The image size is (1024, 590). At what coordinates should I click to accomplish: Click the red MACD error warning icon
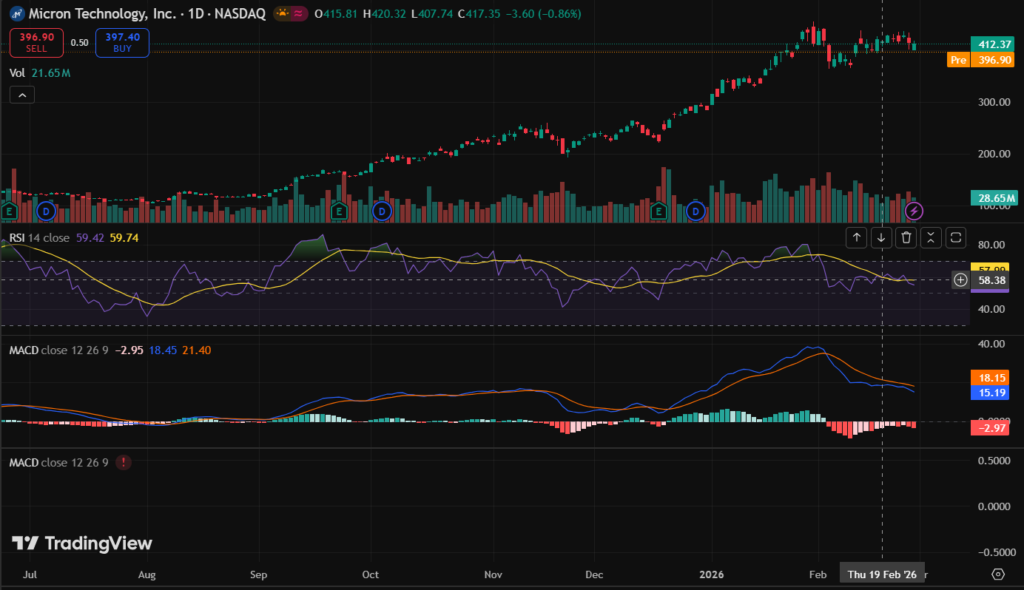123,463
